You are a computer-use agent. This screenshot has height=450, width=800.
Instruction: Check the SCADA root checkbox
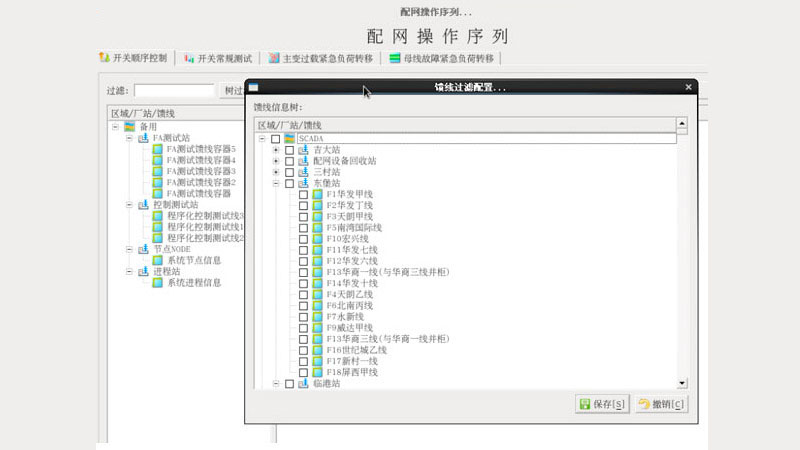point(276,138)
